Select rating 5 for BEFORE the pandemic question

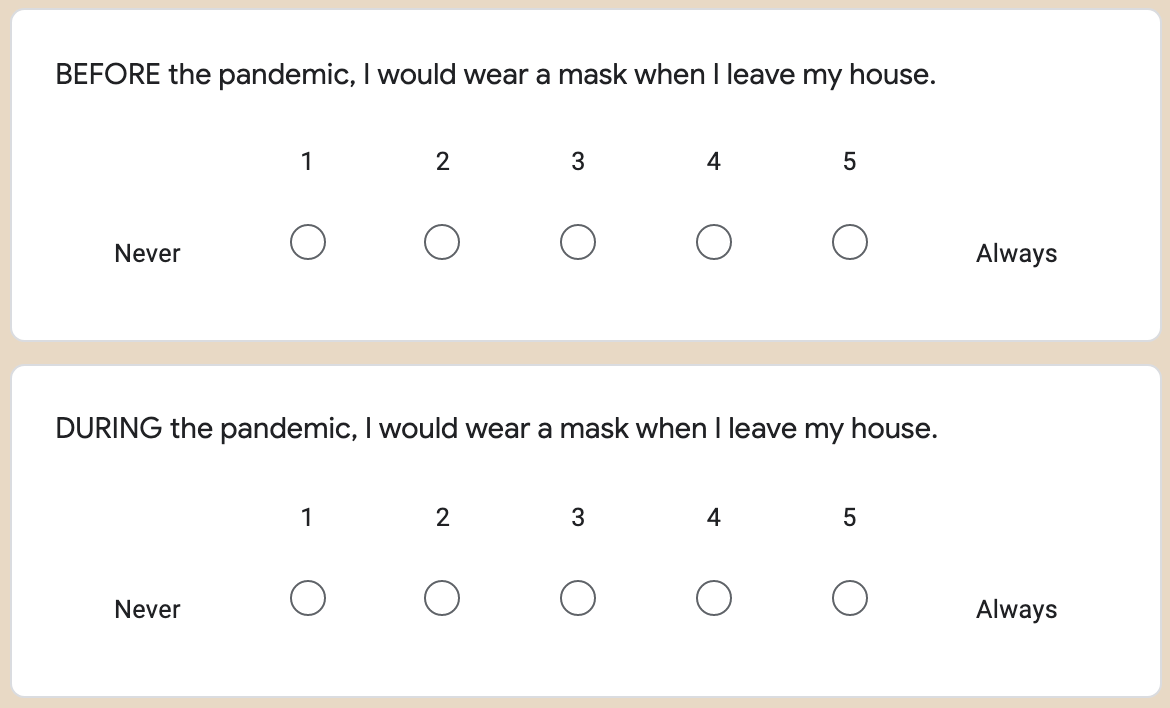tap(849, 242)
